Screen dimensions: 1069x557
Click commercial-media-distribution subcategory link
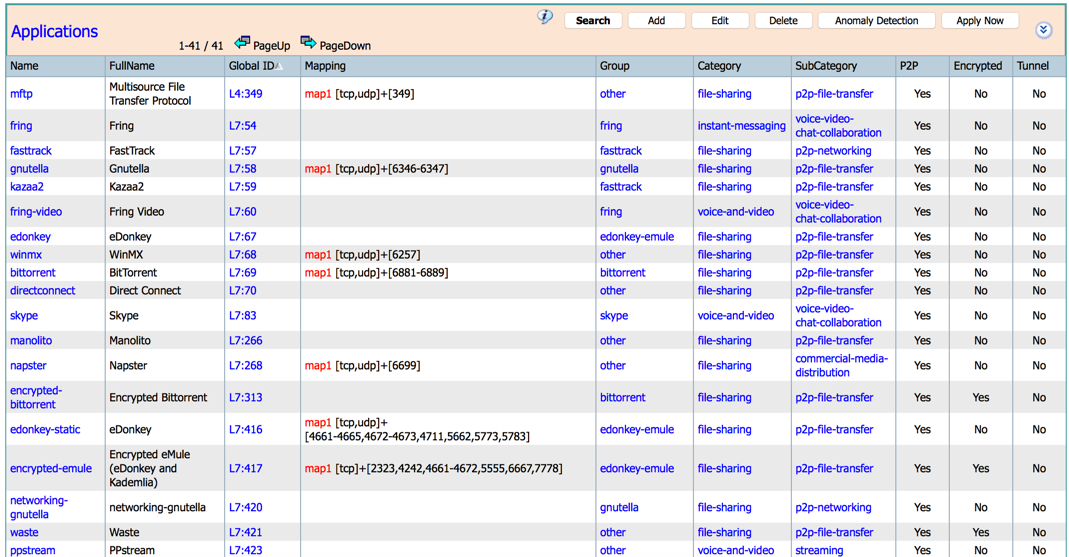[841, 366]
